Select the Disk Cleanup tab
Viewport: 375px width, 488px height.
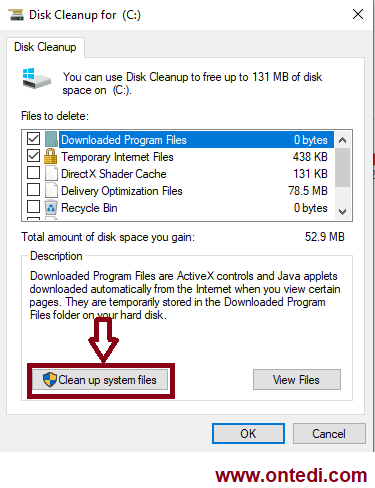pyautogui.click(x=45, y=47)
